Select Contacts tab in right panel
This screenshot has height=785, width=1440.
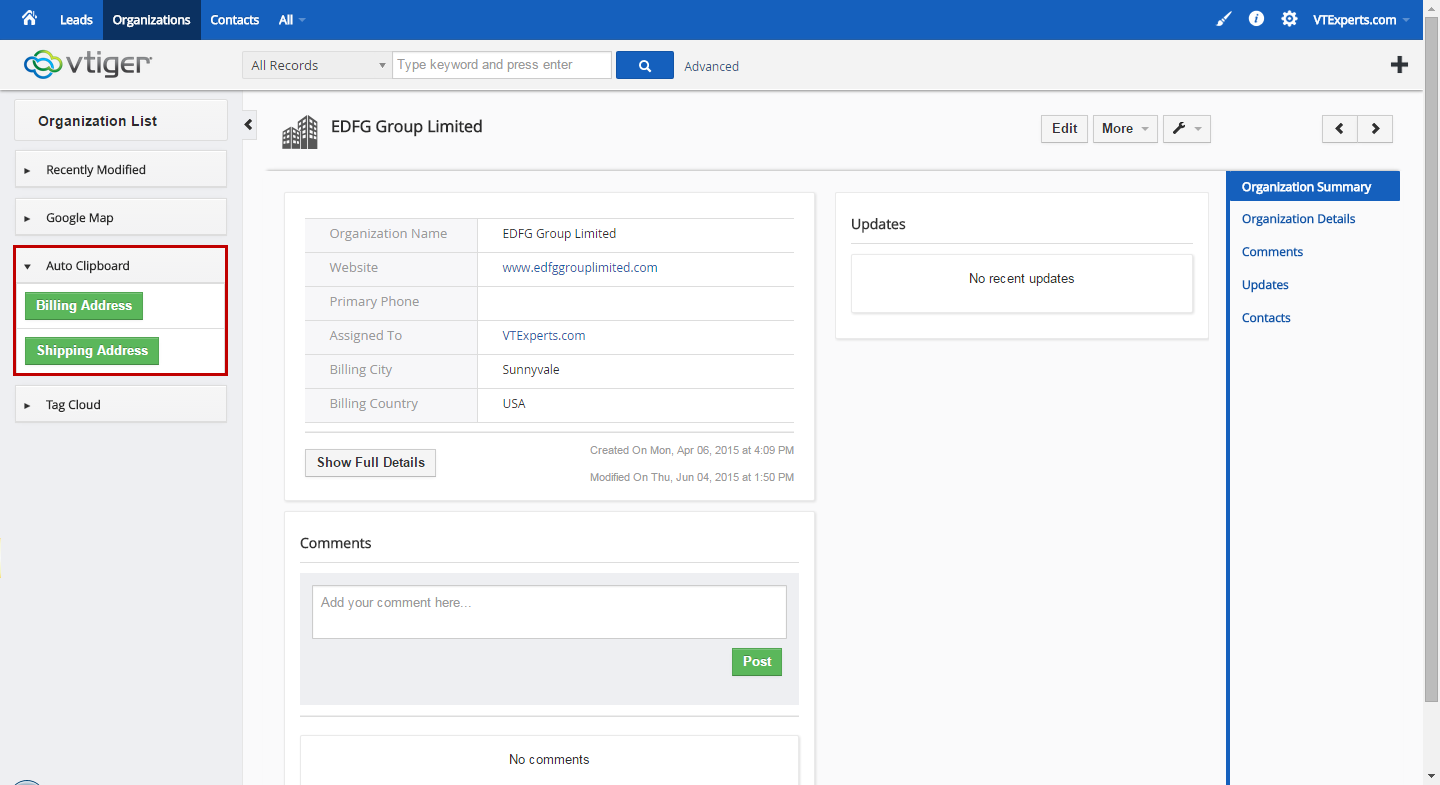1266,318
